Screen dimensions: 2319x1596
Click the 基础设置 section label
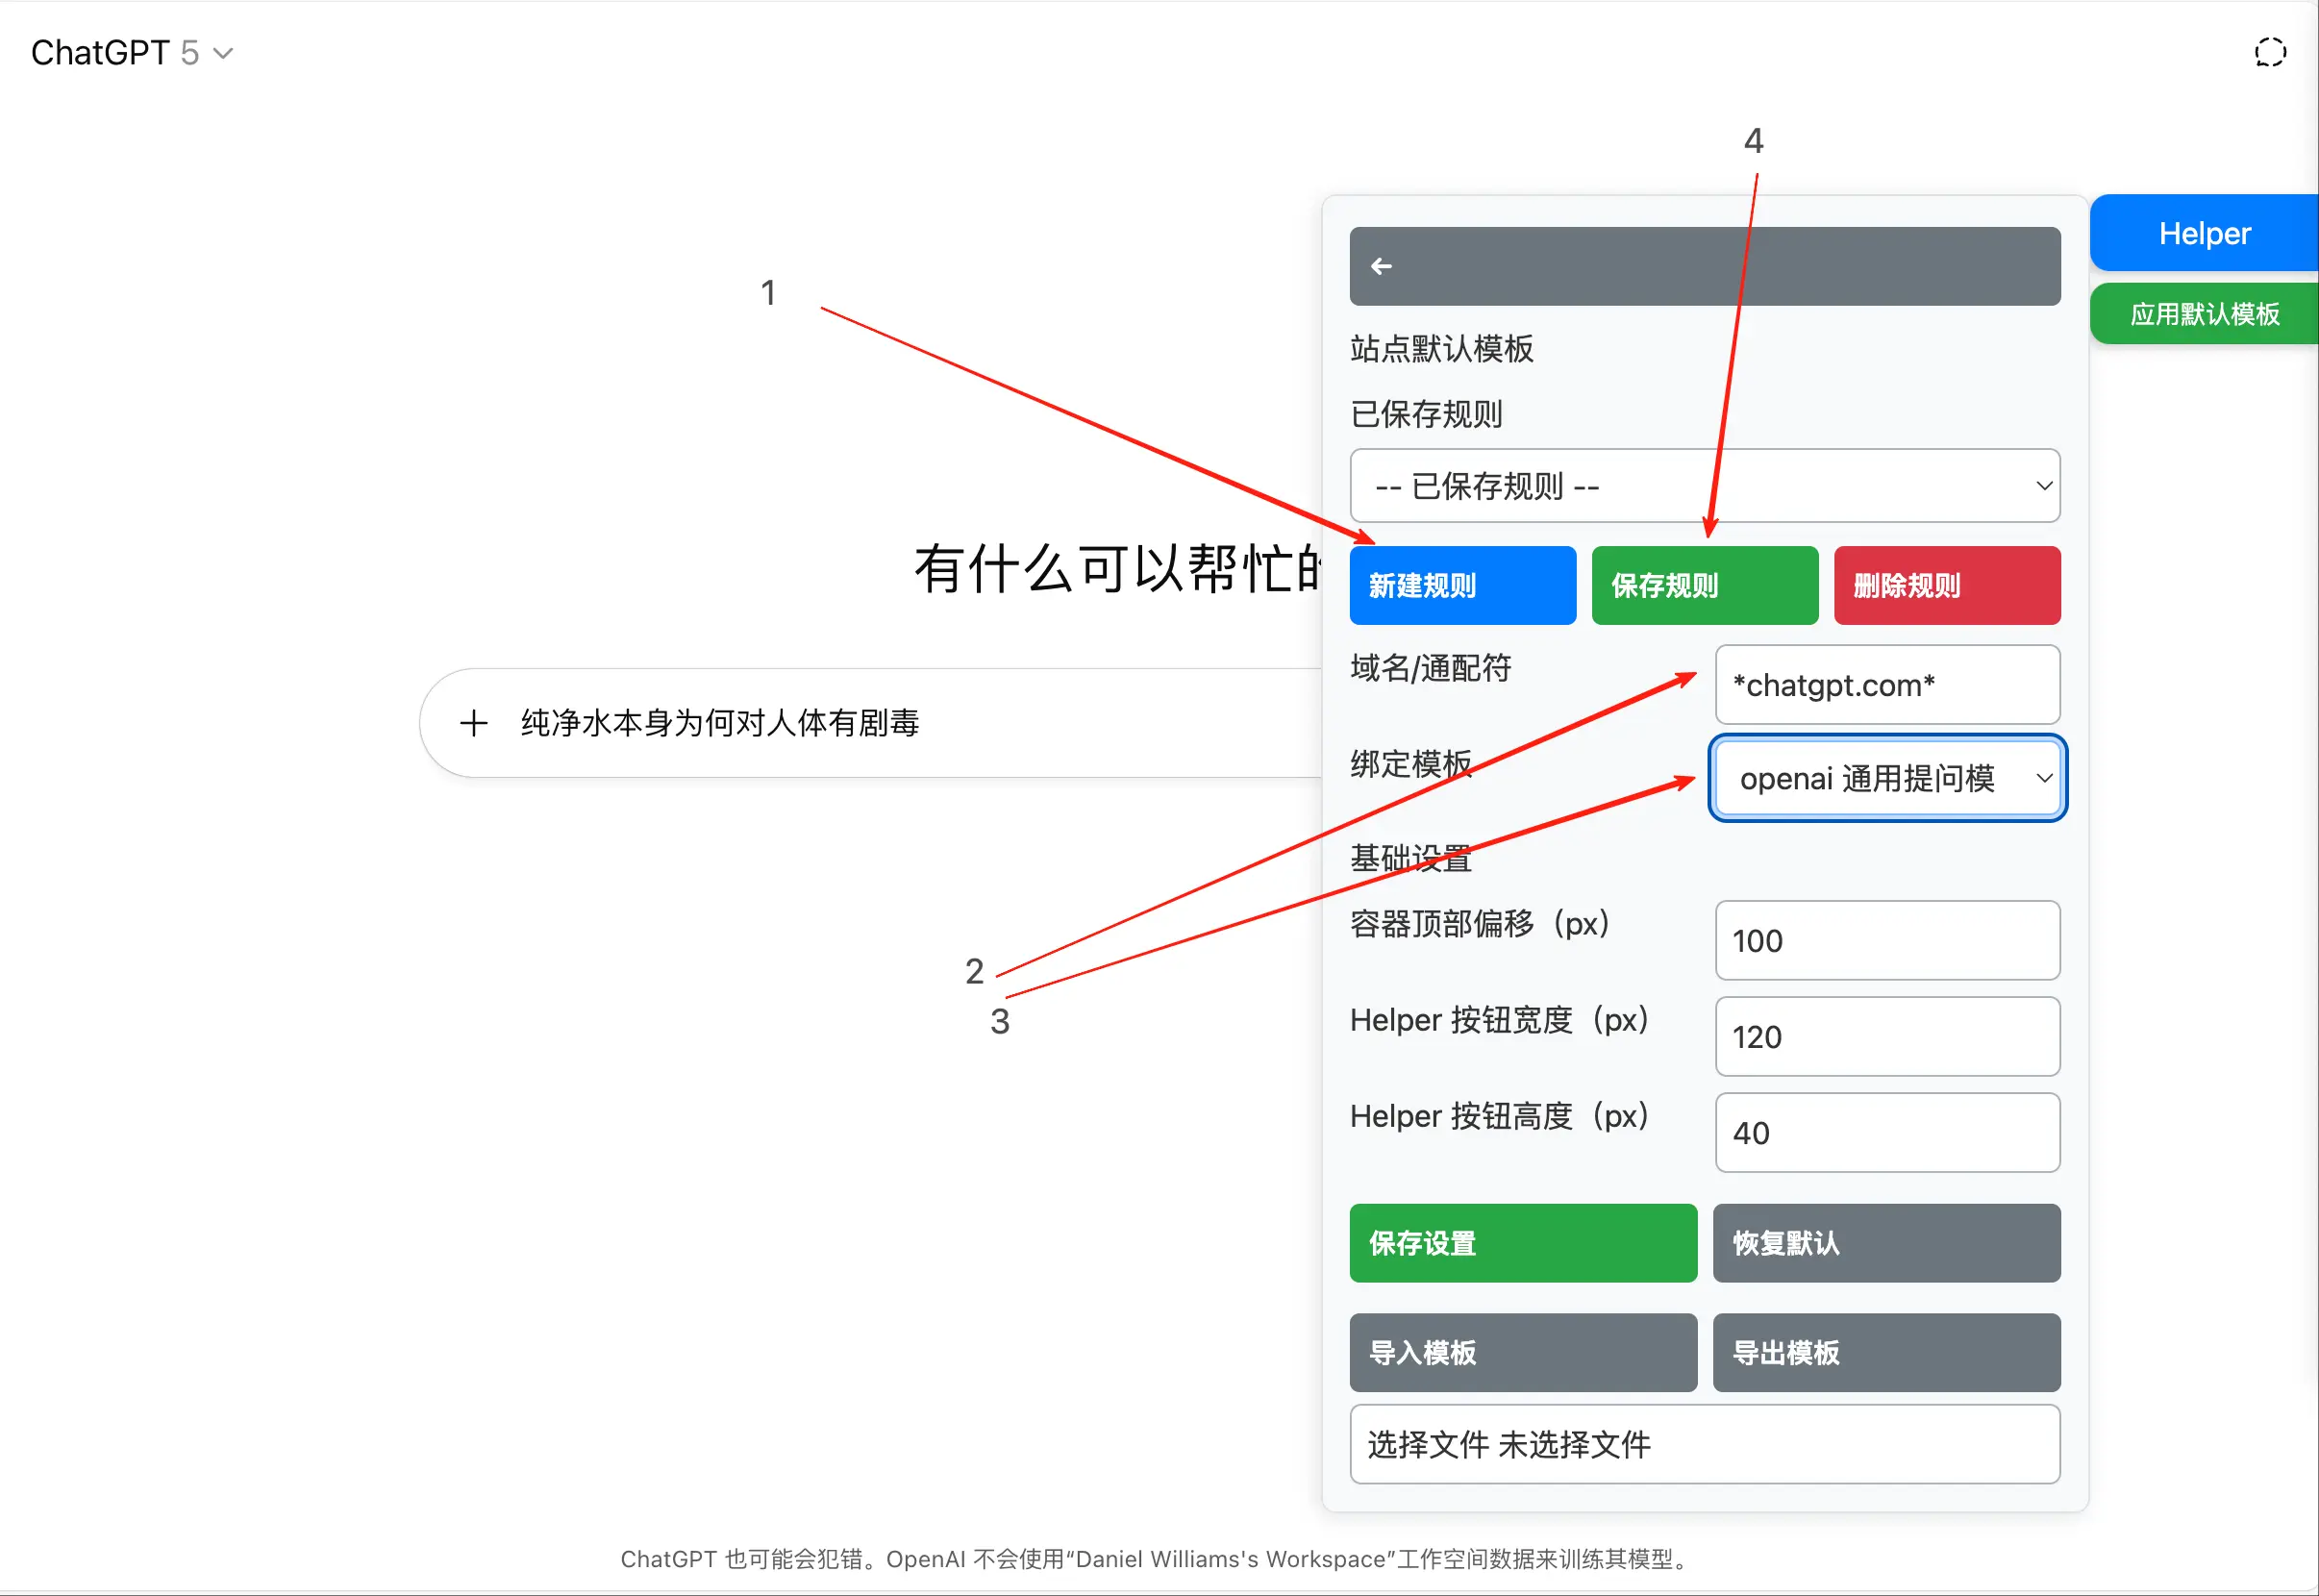point(1410,858)
